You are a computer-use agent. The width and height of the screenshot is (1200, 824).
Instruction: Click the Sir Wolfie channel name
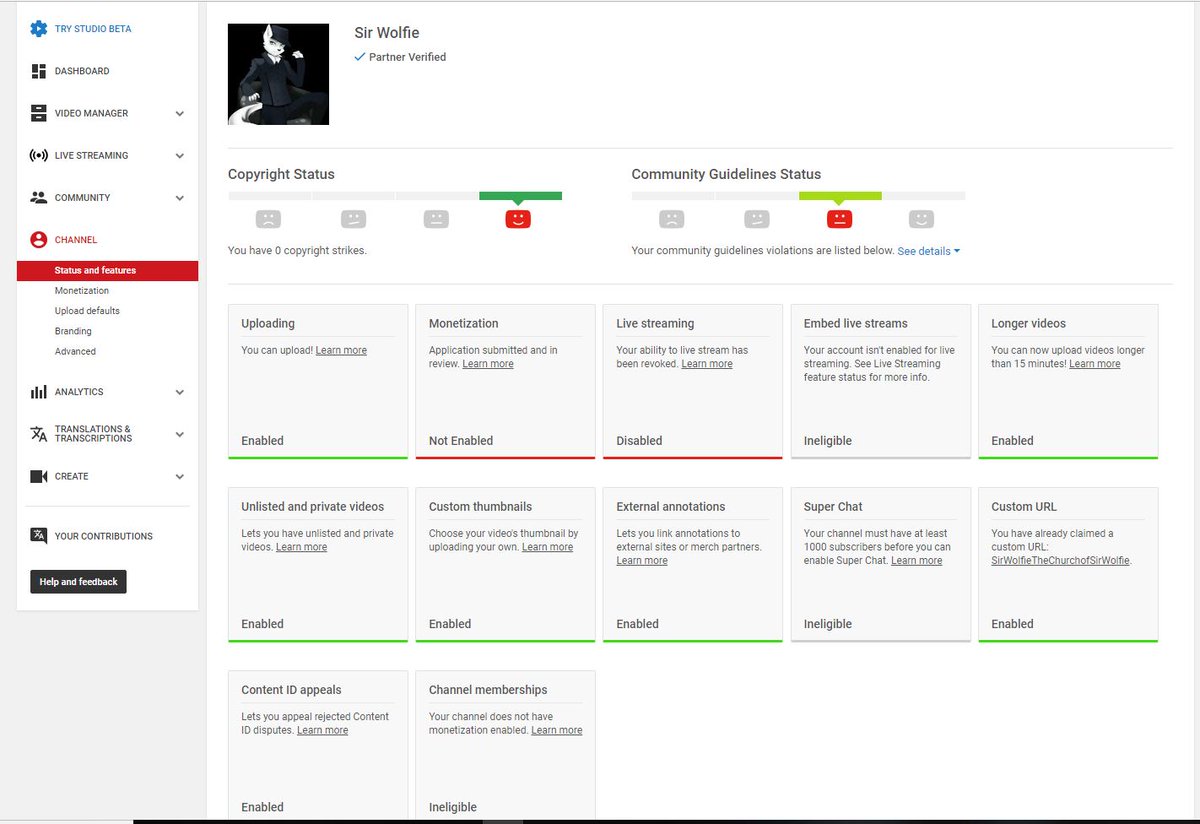pyautogui.click(x=387, y=33)
